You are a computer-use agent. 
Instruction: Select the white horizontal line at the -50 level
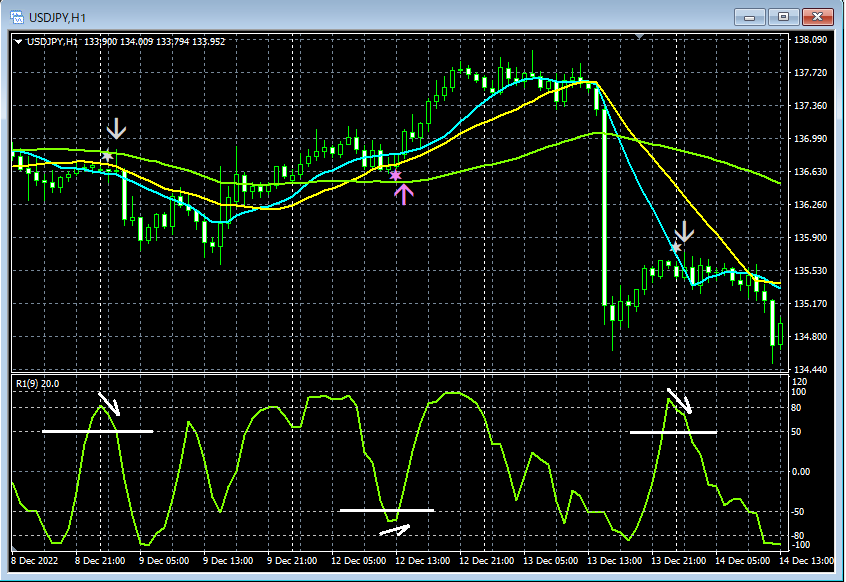[360, 510]
